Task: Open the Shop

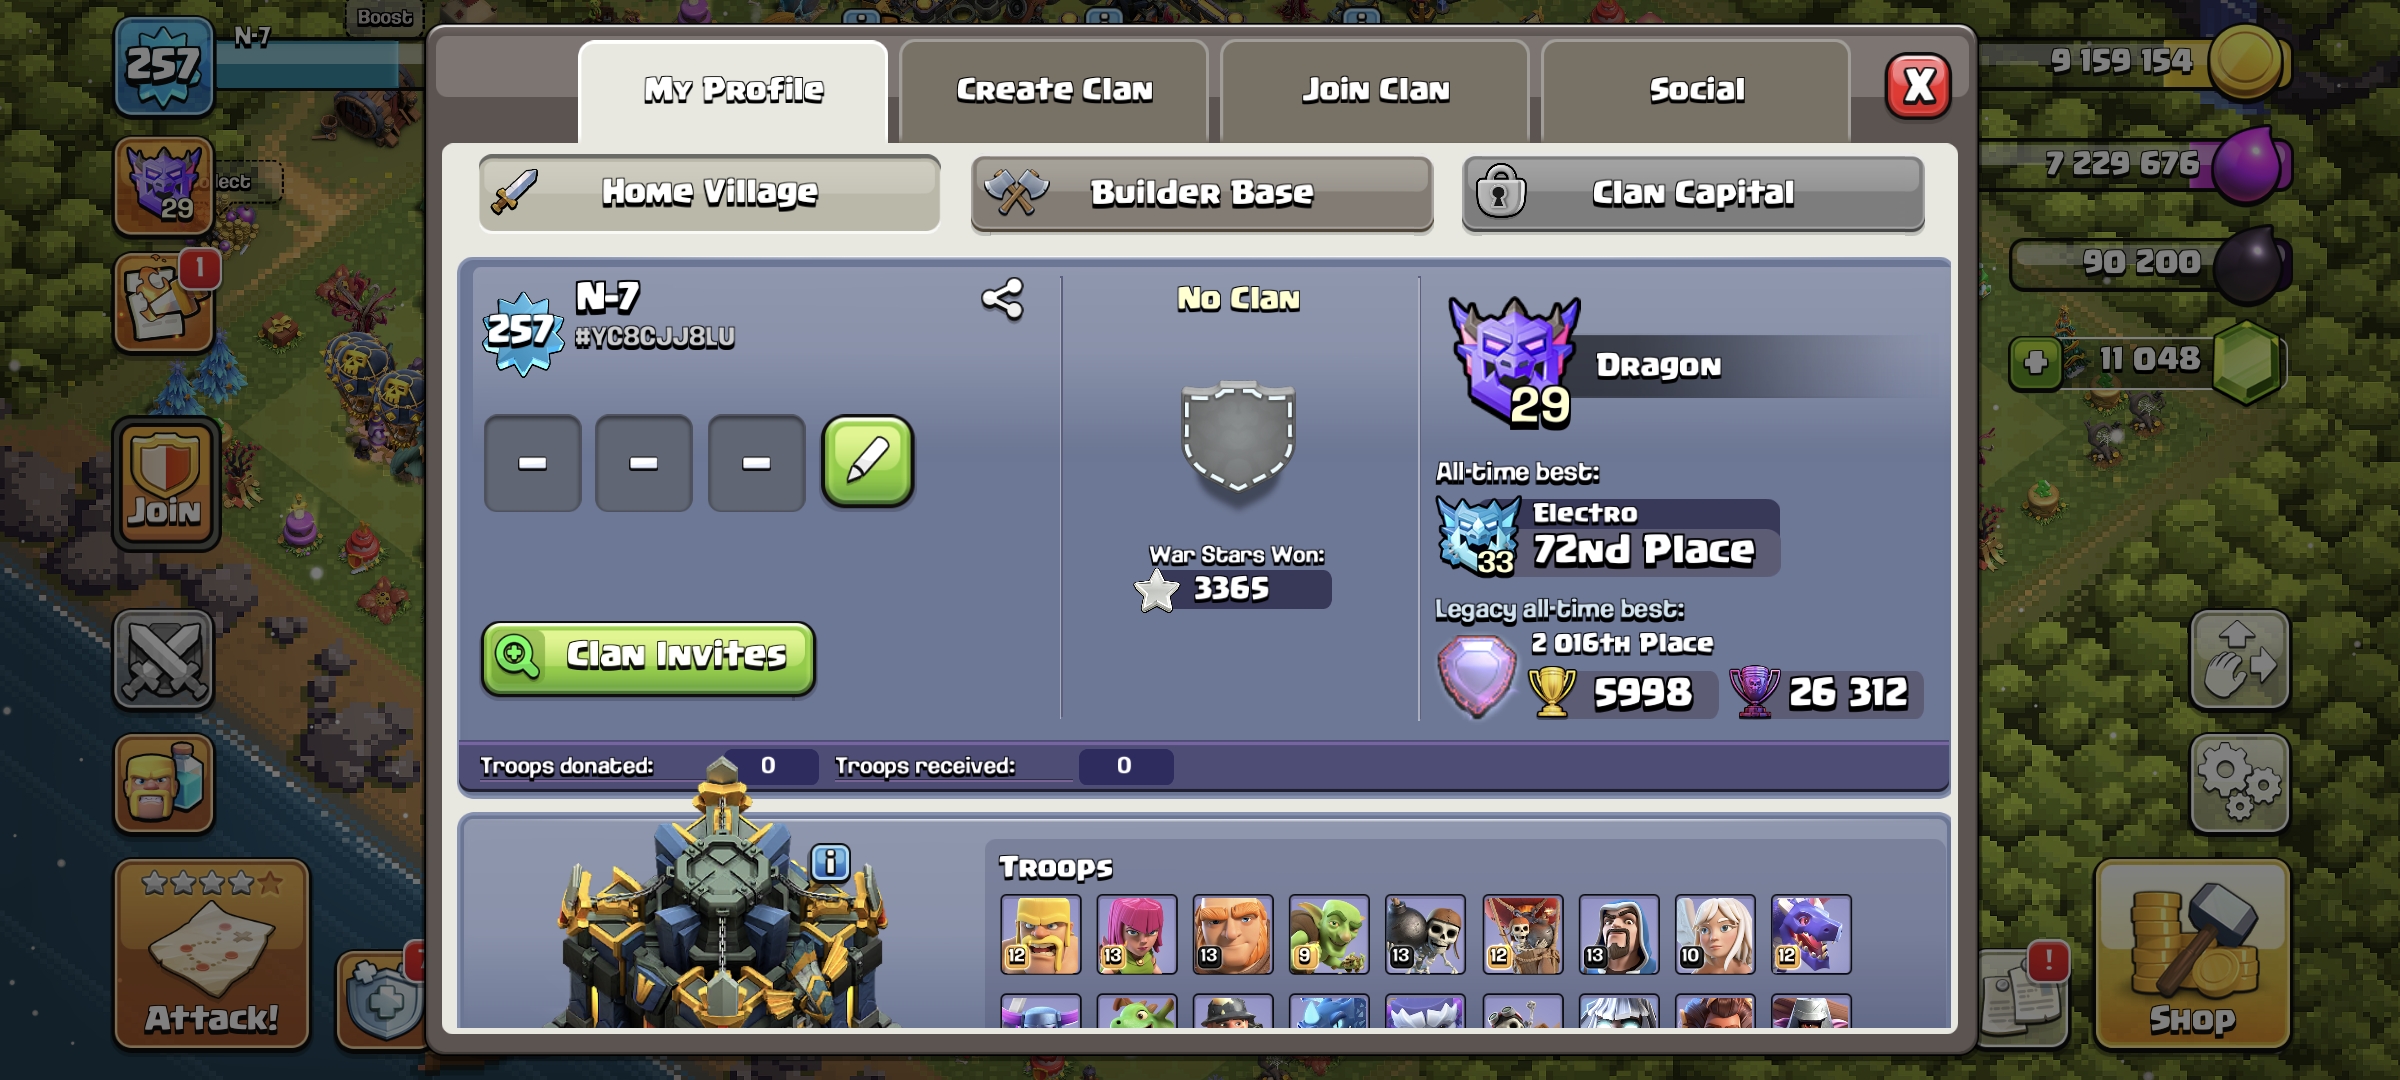Action: point(2192,954)
